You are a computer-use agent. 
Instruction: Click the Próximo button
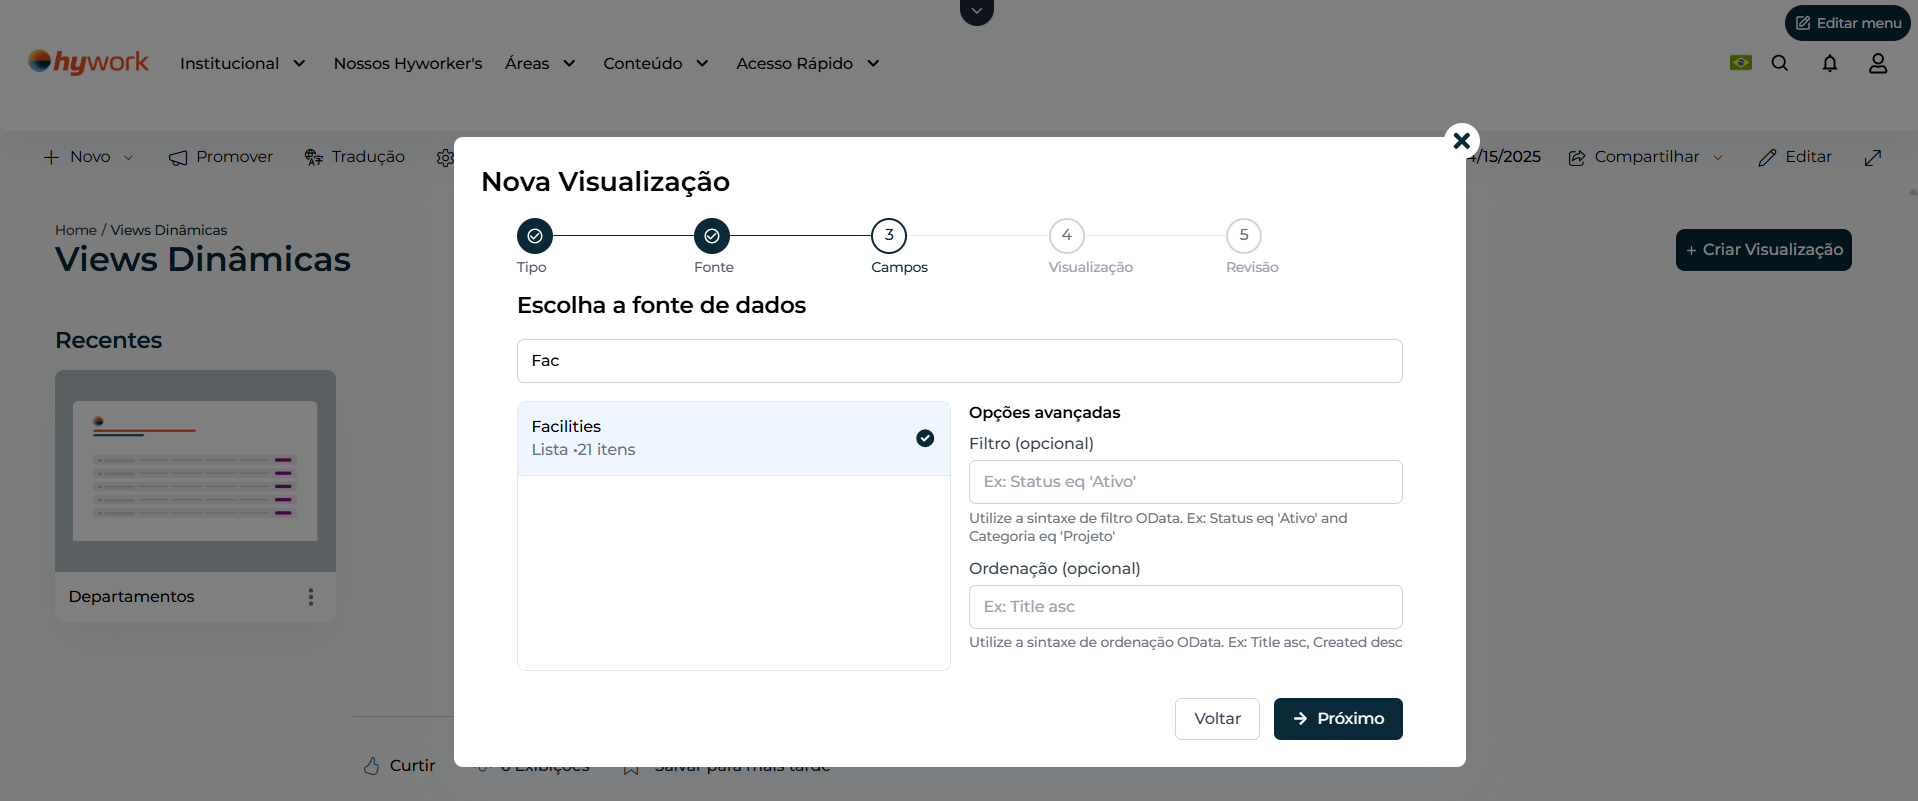1337,719
